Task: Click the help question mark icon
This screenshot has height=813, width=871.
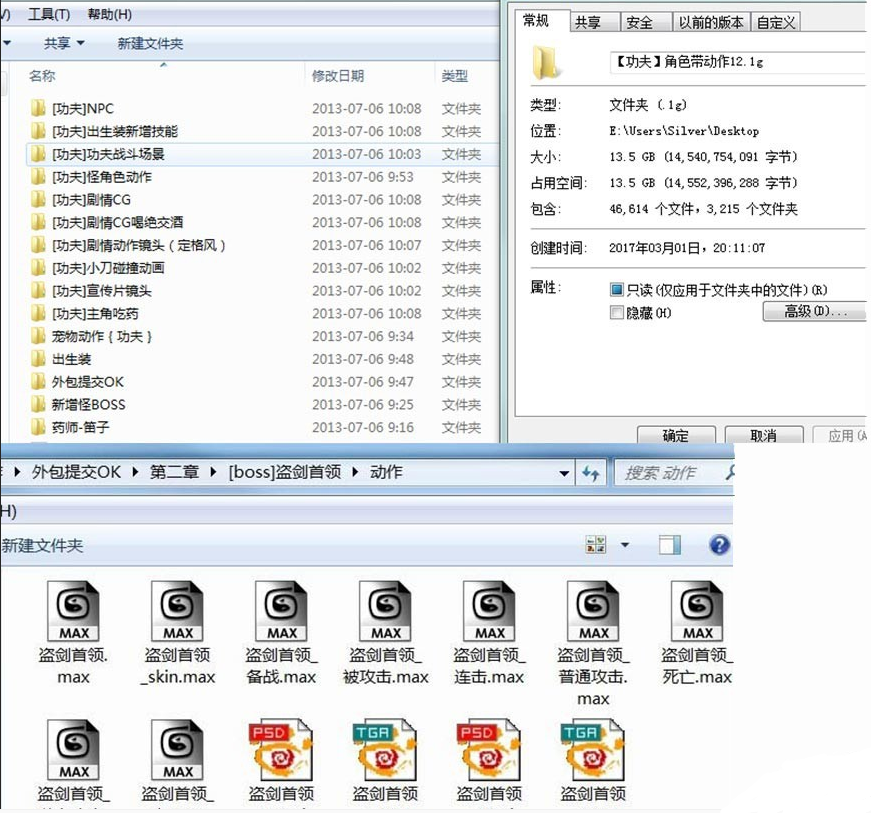Action: tap(719, 545)
